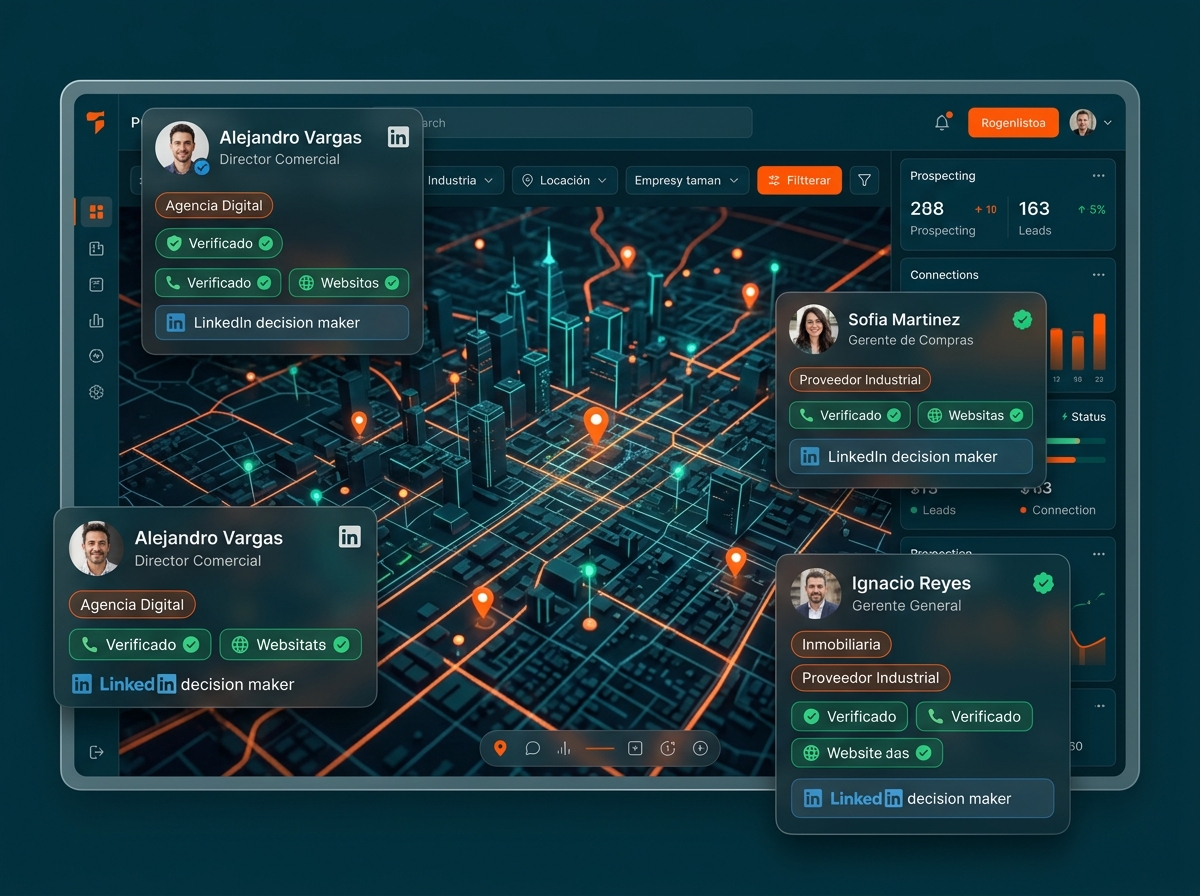Viewport: 1200px width, 896px height.
Task: Select the orange location pin in map toolbar
Action: click(x=500, y=748)
